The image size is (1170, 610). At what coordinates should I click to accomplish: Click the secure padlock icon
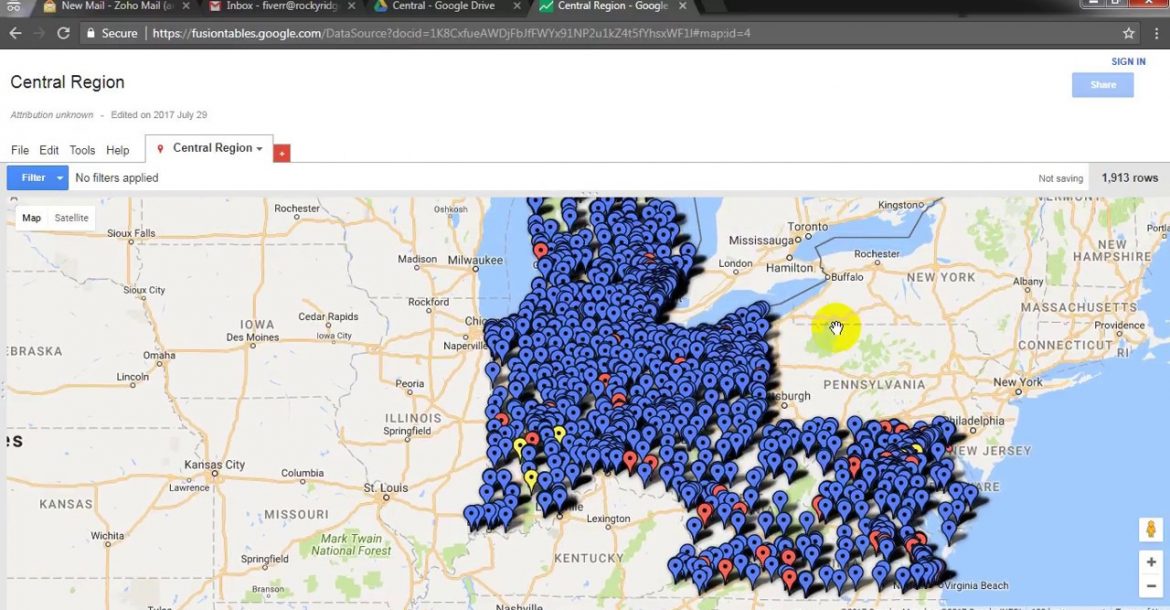(91, 33)
